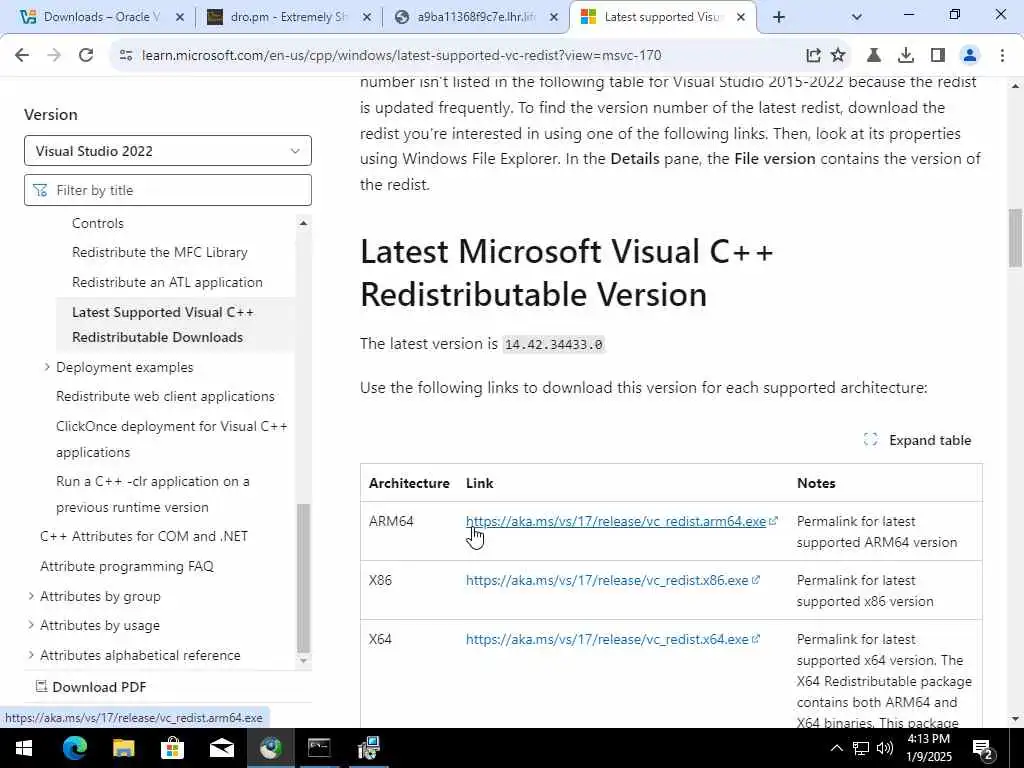Click the sidebar scroll-down arrow
The width and height of the screenshot is (1024, 768).
pos(303,661)
